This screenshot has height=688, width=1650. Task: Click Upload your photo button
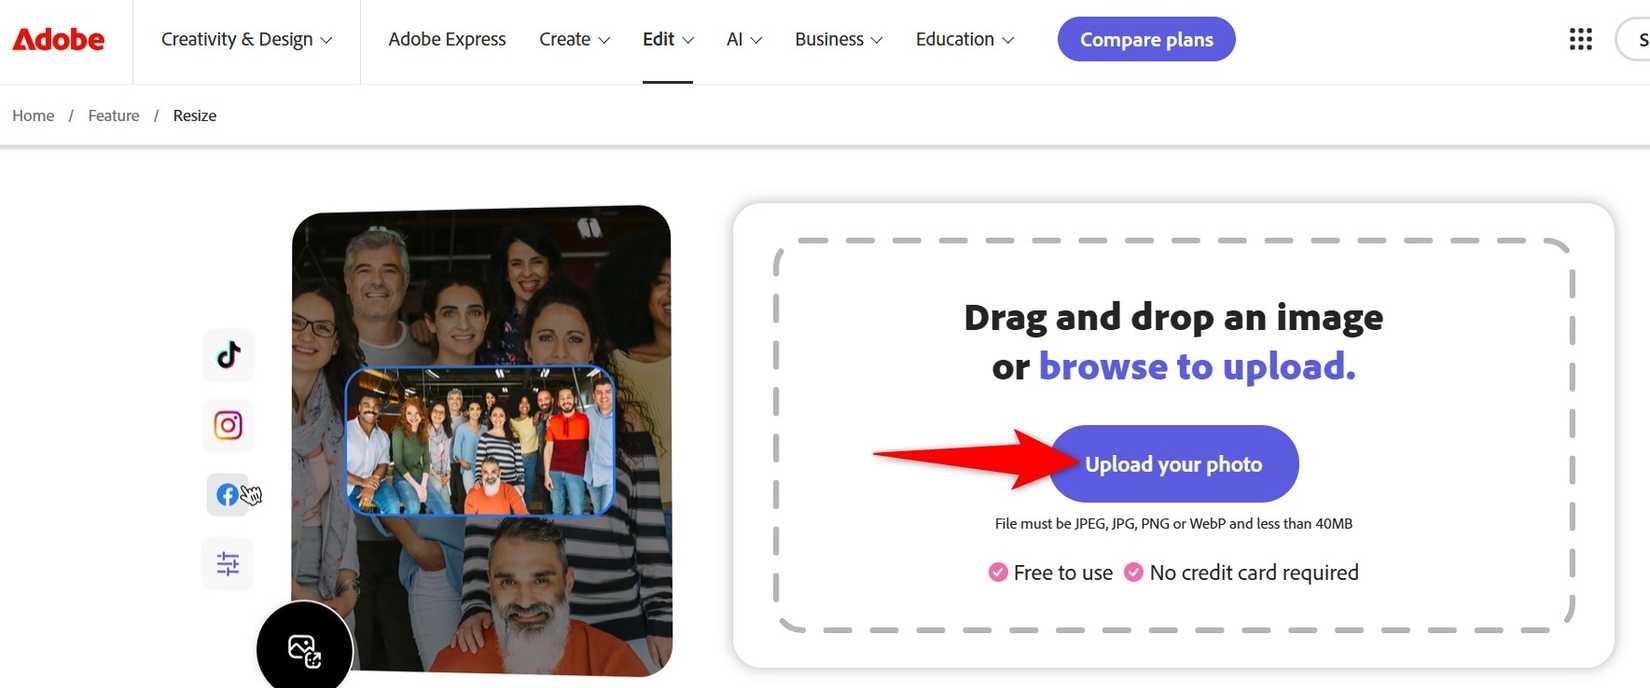pos(1174,464)
